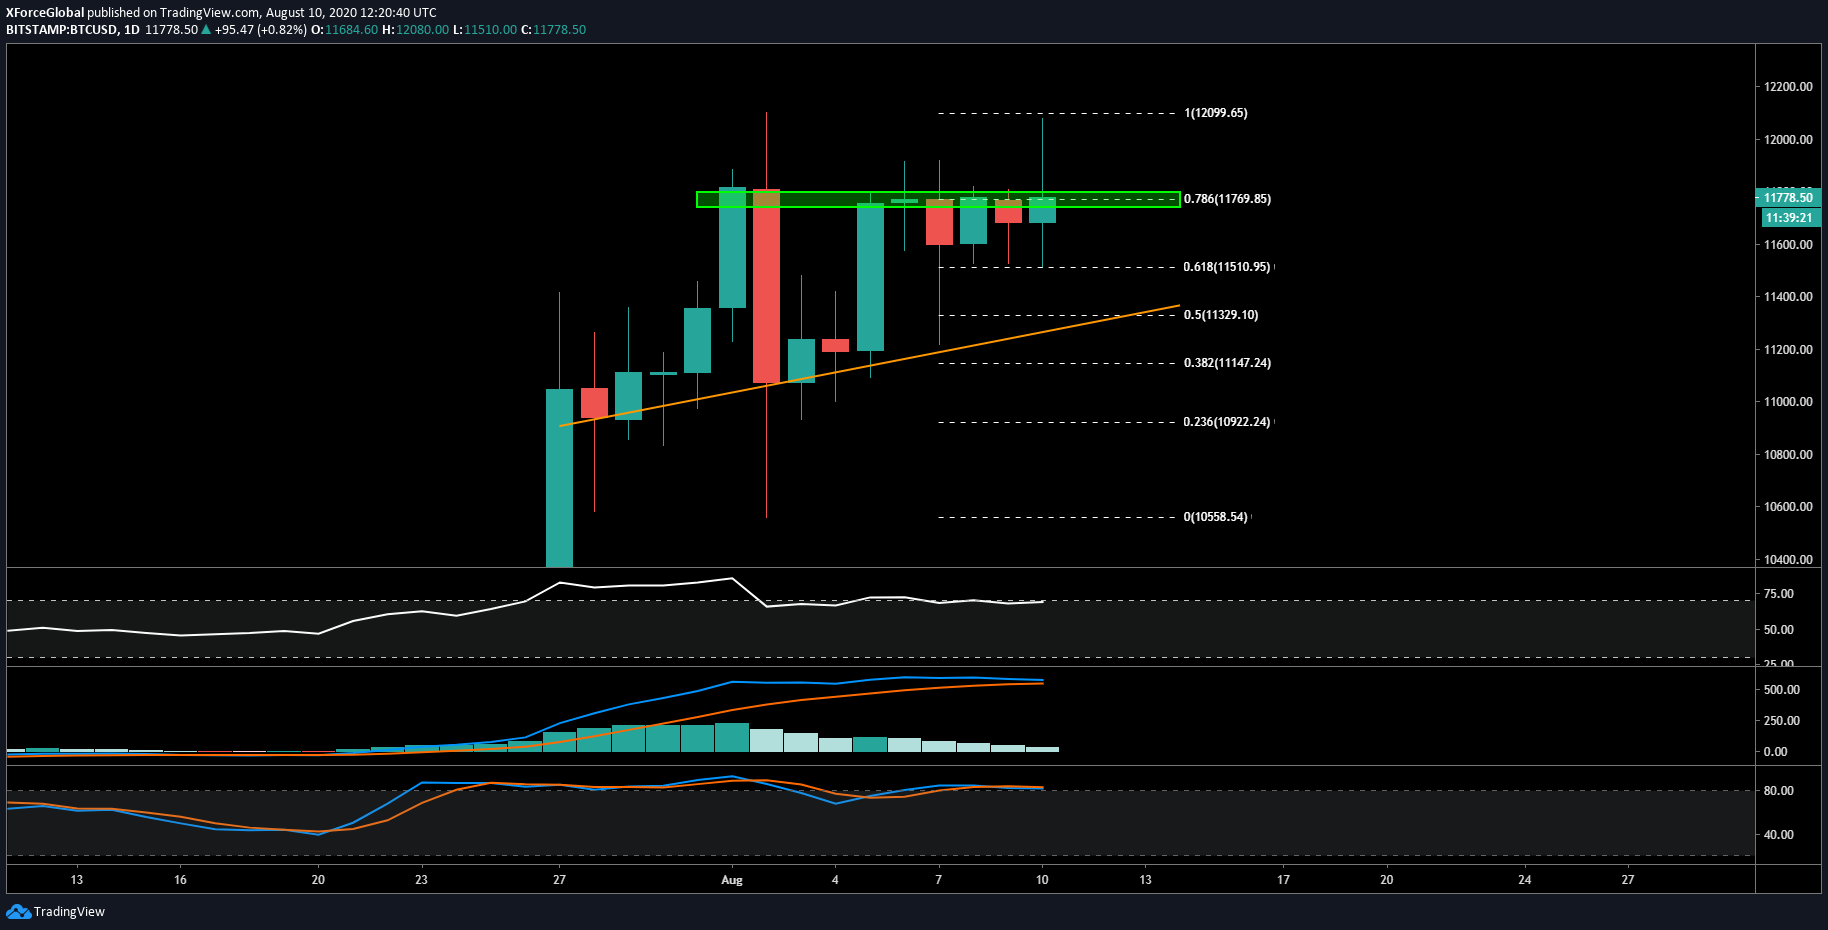Screen dimensions: 1828x930
Task: Select the current price tag 11778.50 on axis
Action: (1788, 198)
